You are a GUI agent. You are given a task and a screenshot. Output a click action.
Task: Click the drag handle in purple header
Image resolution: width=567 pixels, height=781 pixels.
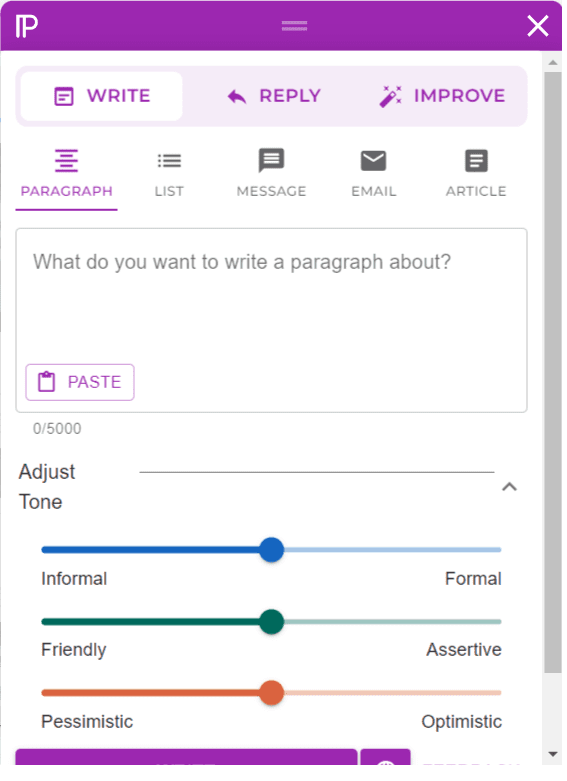coord(294,26)
